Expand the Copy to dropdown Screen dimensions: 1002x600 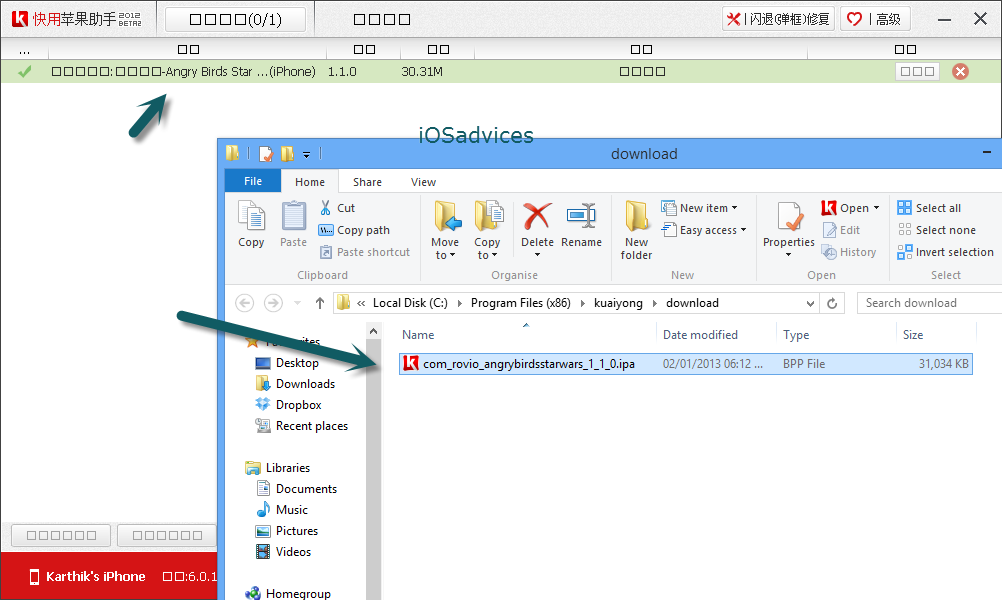[487, 254]
